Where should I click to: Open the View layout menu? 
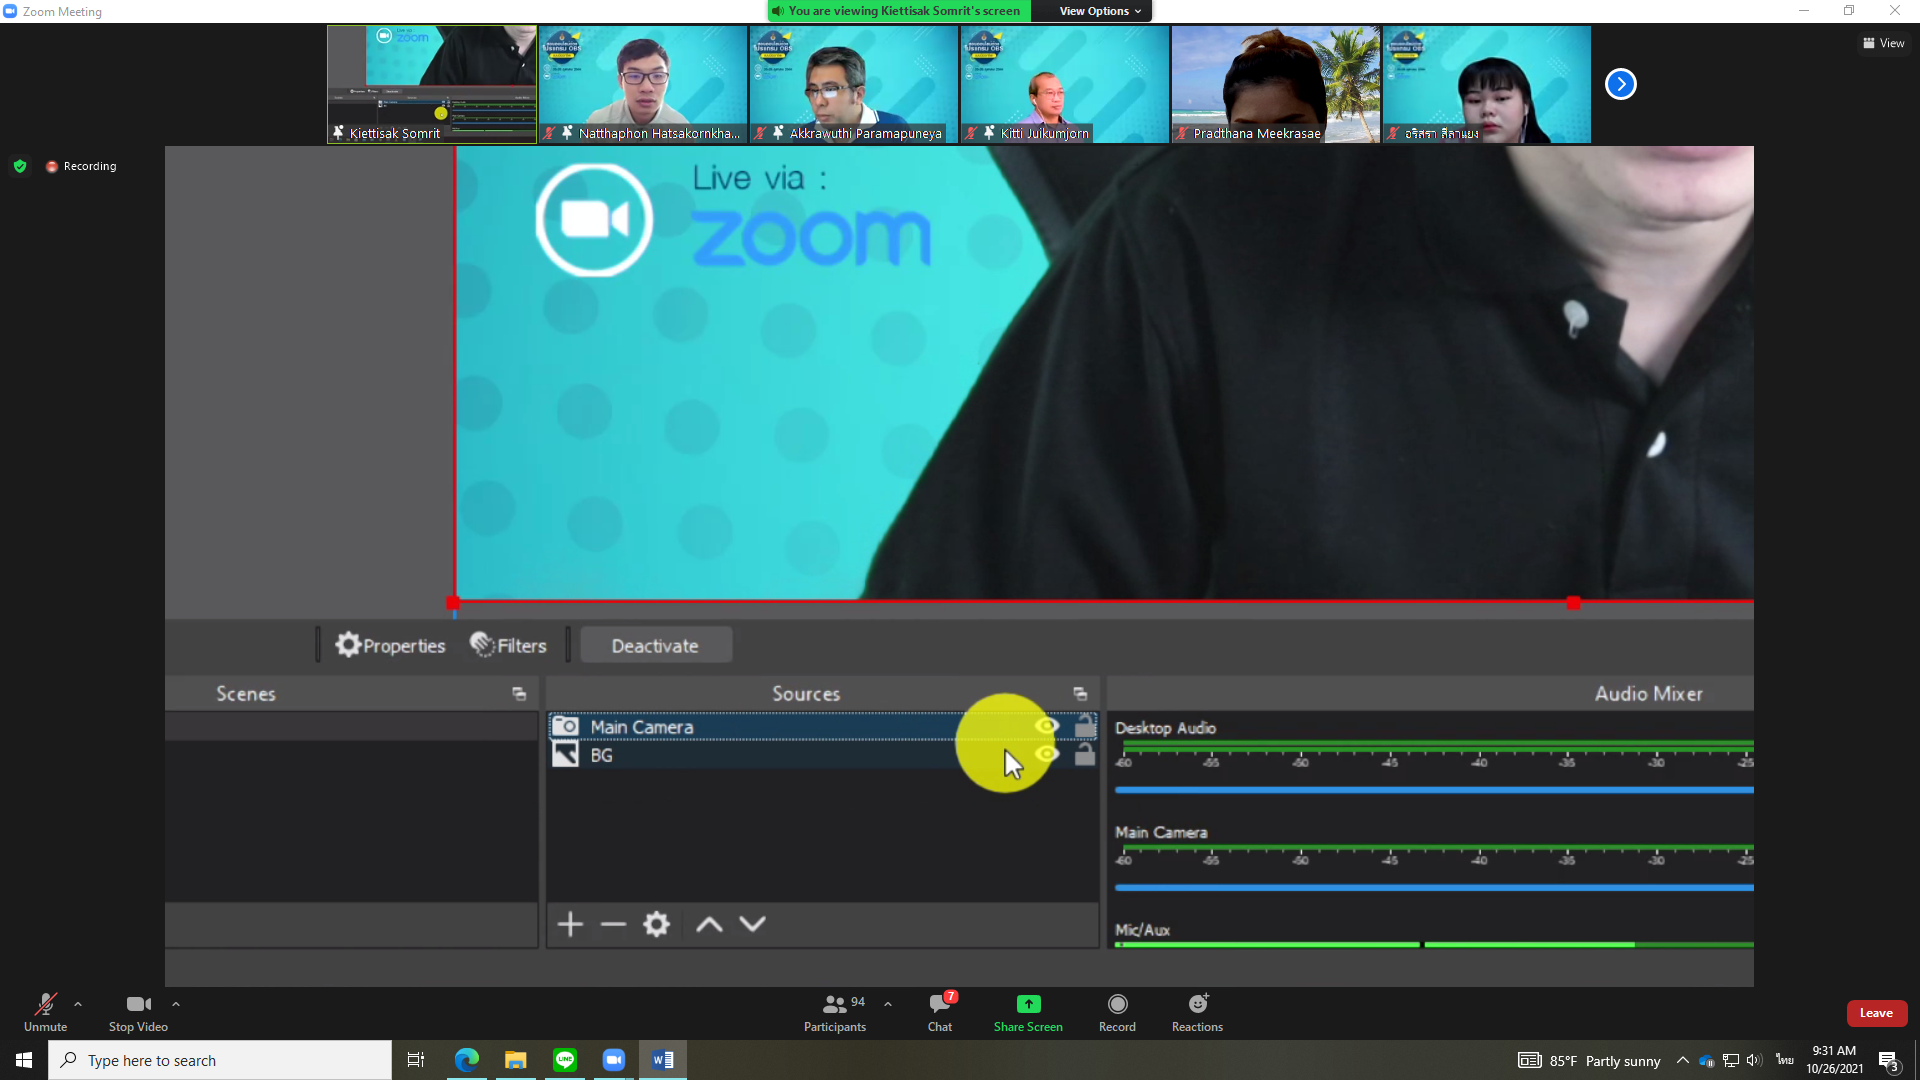click(1883, 43)
